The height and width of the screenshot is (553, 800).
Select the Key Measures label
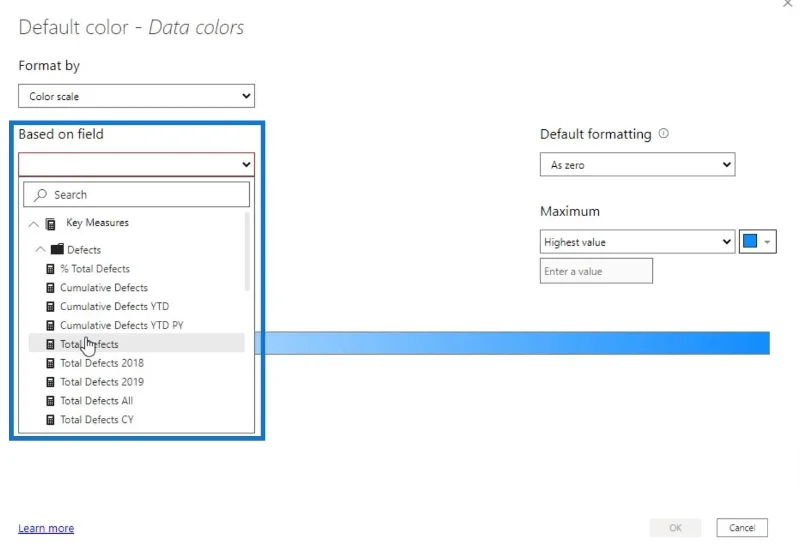97,222
